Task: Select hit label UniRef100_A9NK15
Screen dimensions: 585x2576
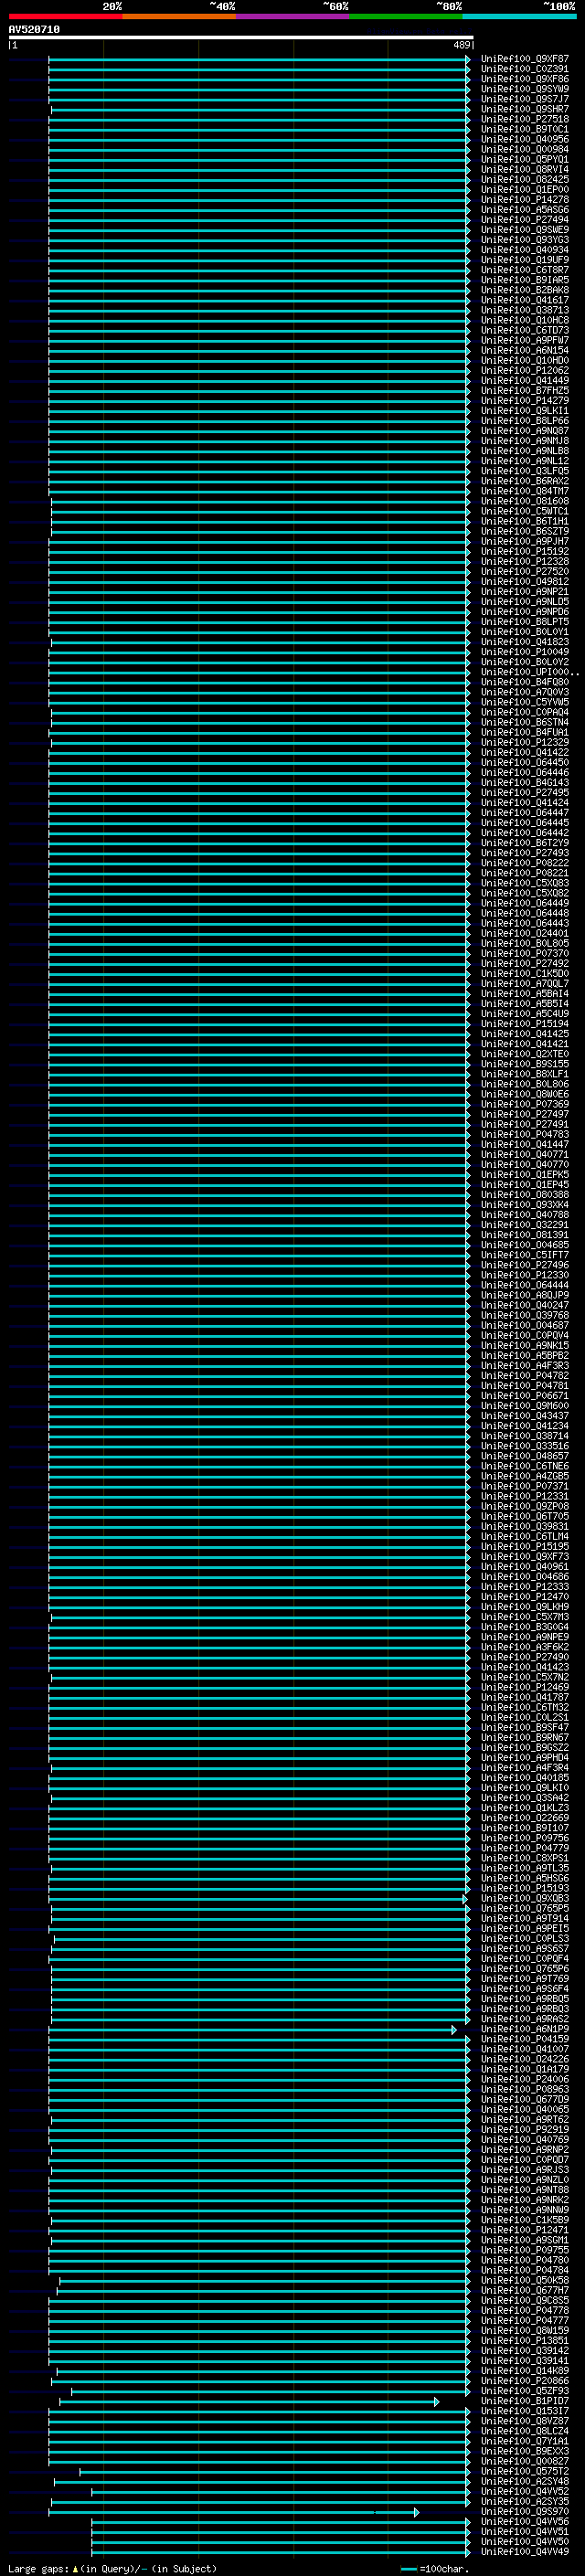Action: 525,1345
